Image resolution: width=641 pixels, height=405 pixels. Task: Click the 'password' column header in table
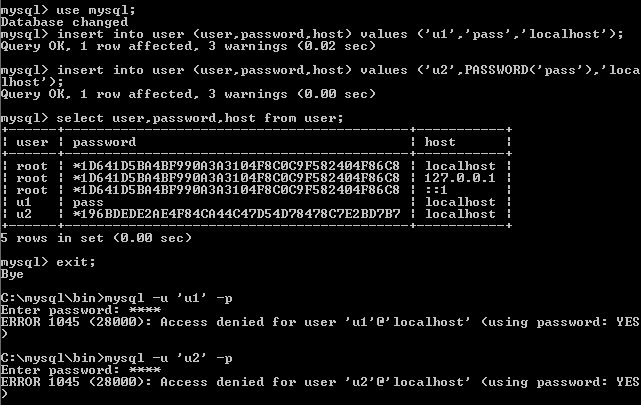coord(104,142)
